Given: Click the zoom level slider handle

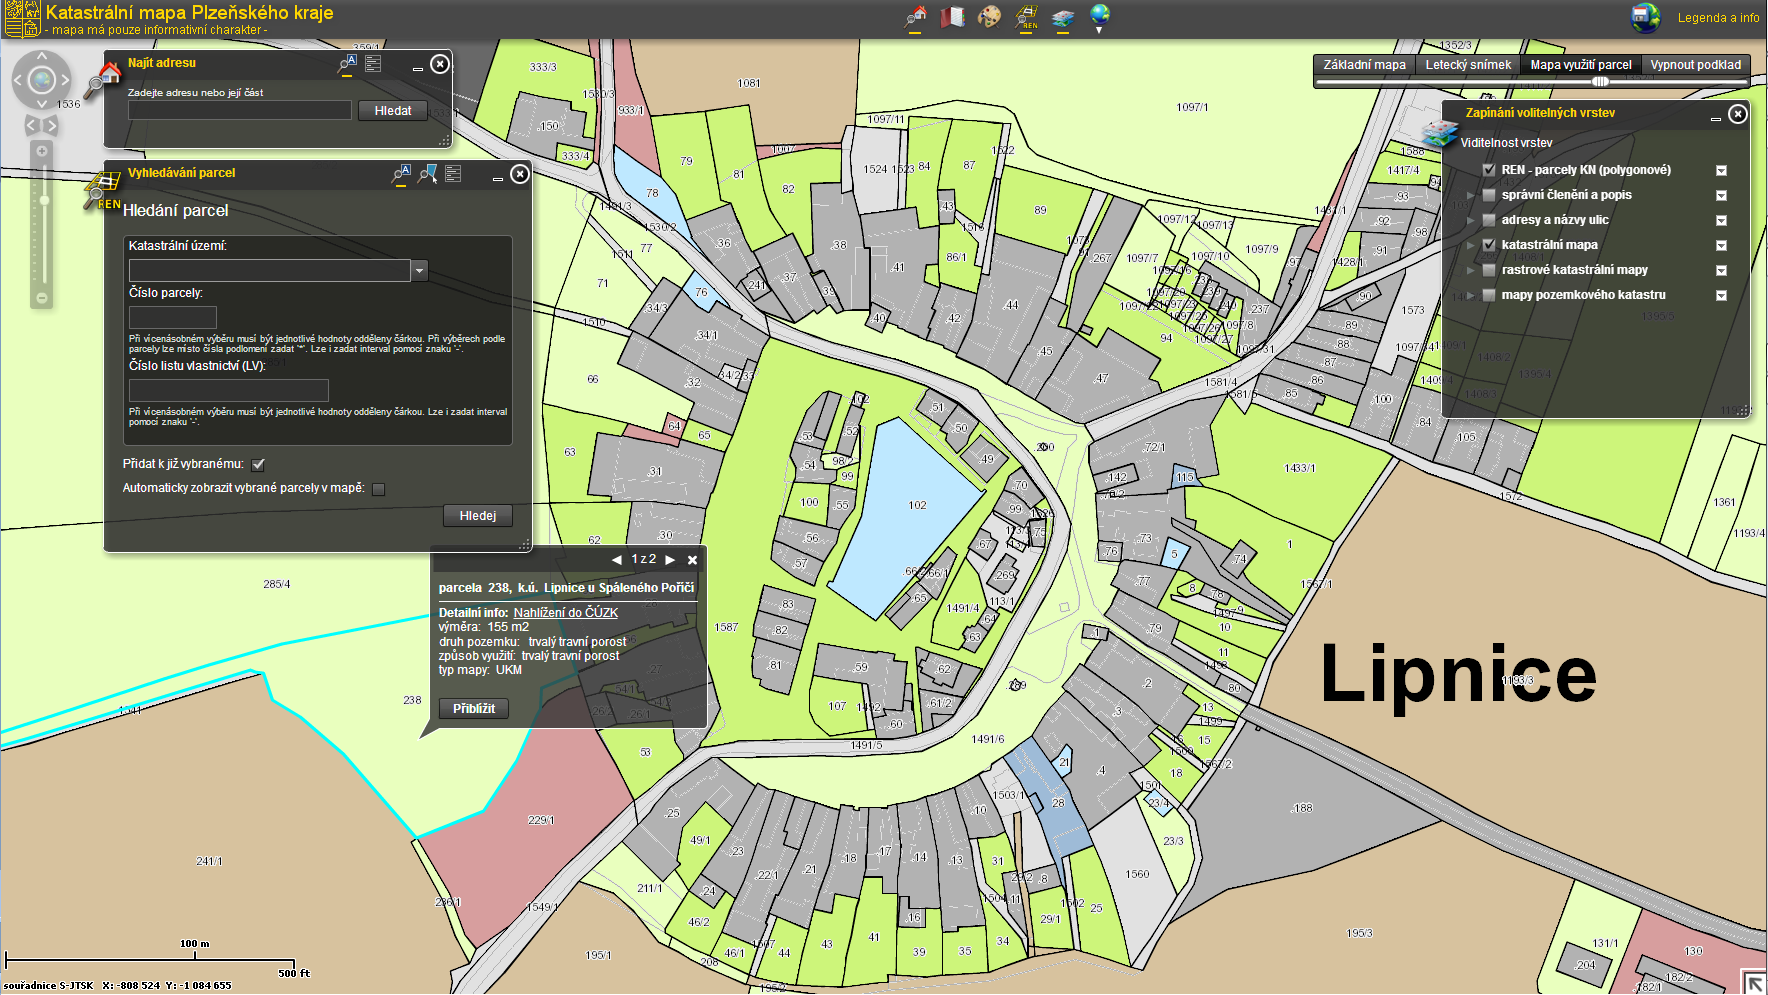Looking at the screenshot, I should click(x=43, y=201).
